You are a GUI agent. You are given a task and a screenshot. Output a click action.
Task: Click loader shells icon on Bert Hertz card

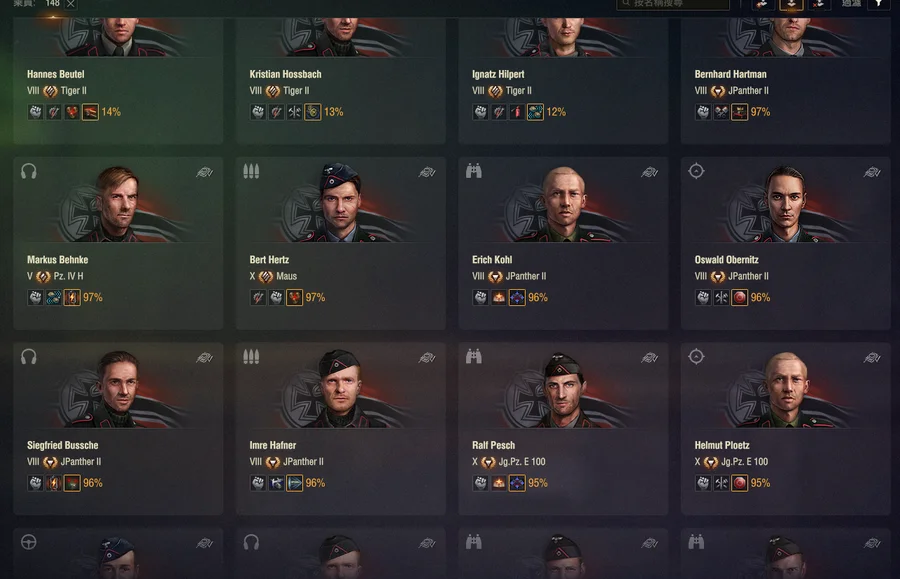251,171
